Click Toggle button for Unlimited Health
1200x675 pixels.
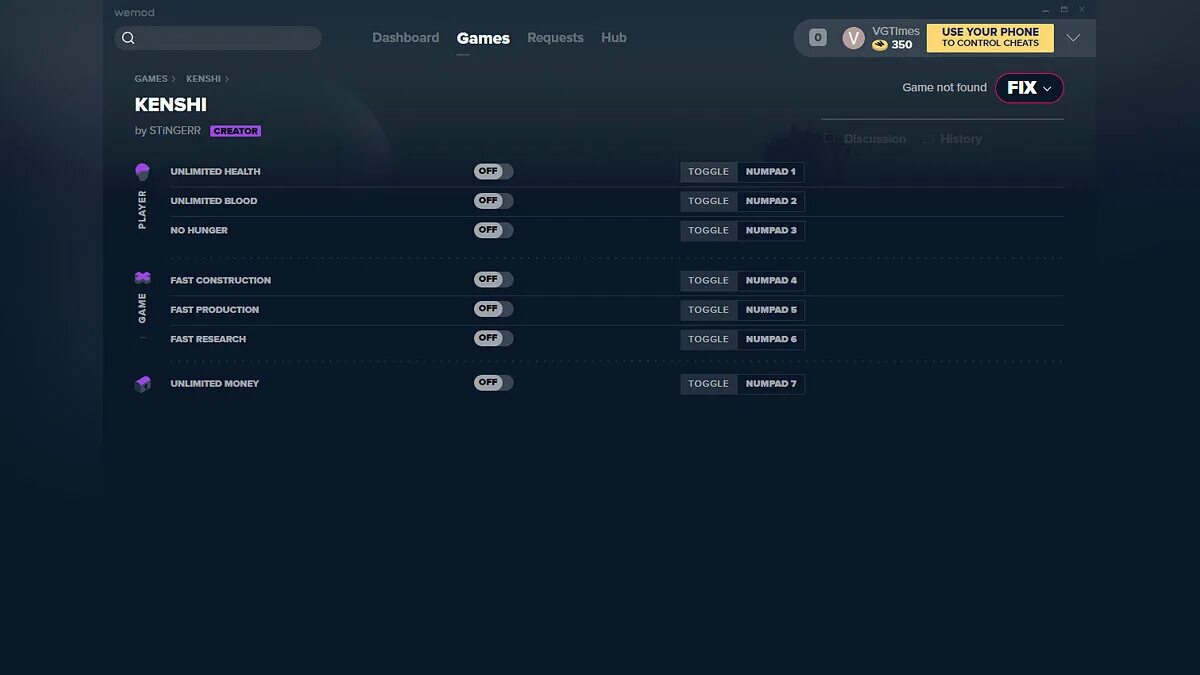[709, 172]
